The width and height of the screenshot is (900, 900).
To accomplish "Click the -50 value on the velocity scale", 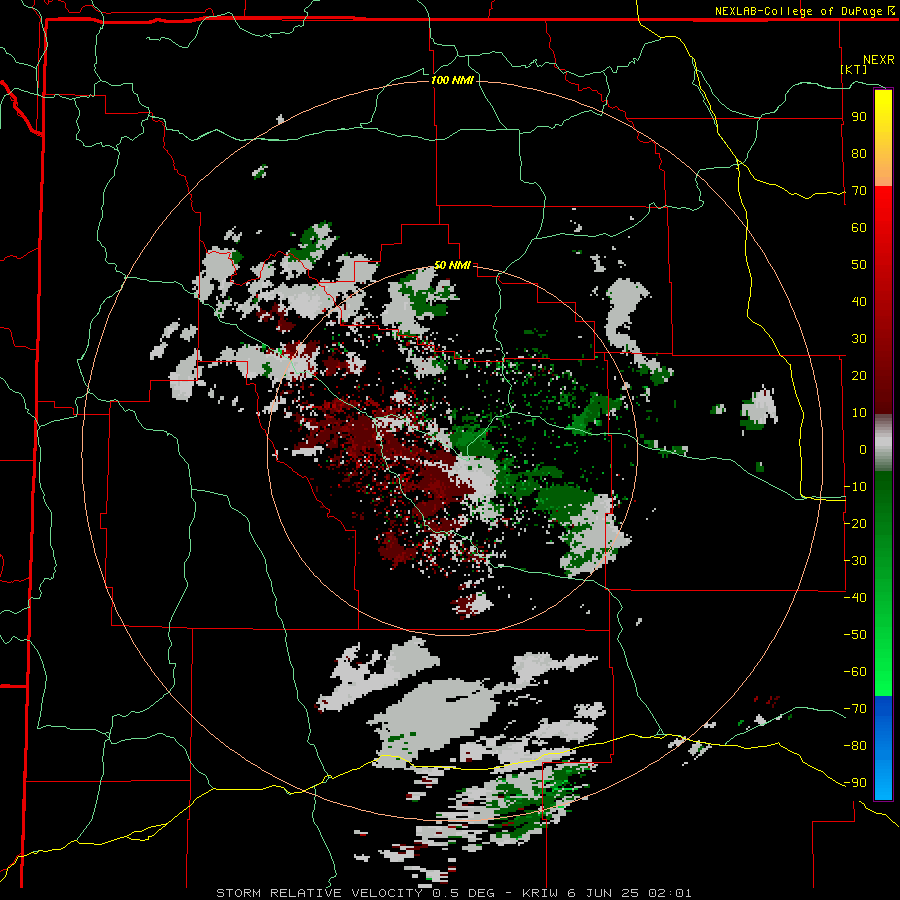I will pos(855,635).
